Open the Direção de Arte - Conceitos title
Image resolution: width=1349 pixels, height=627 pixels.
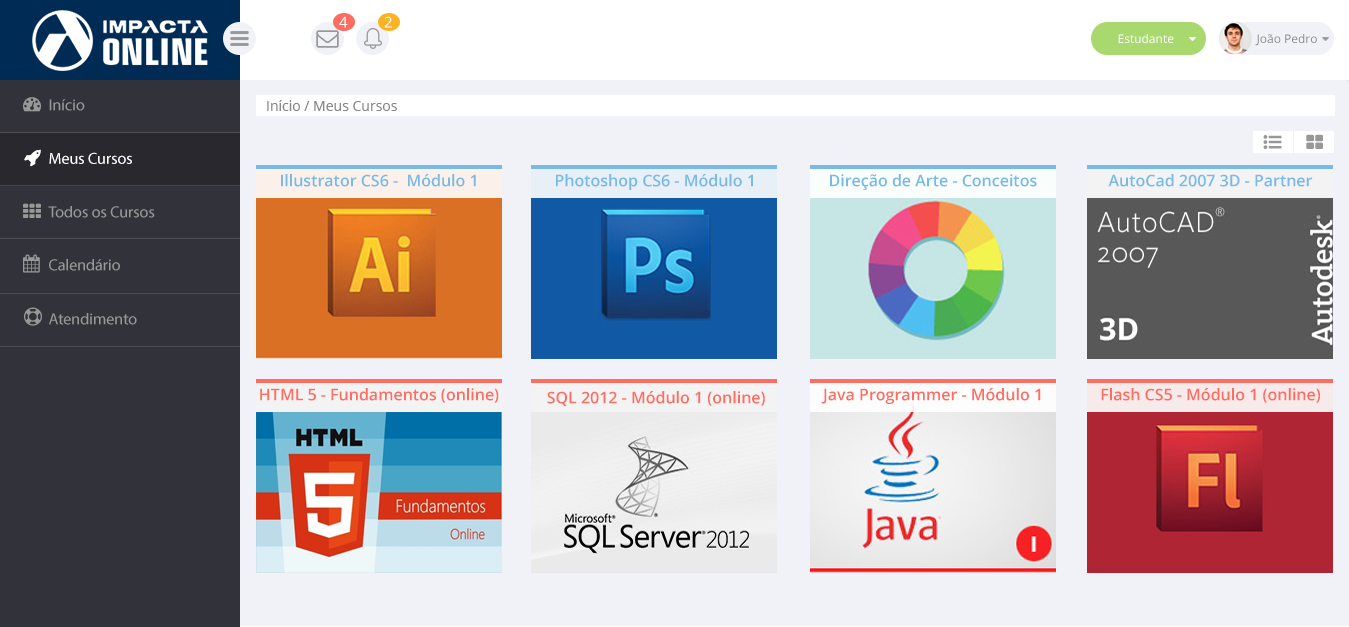[x=933, y=181]
